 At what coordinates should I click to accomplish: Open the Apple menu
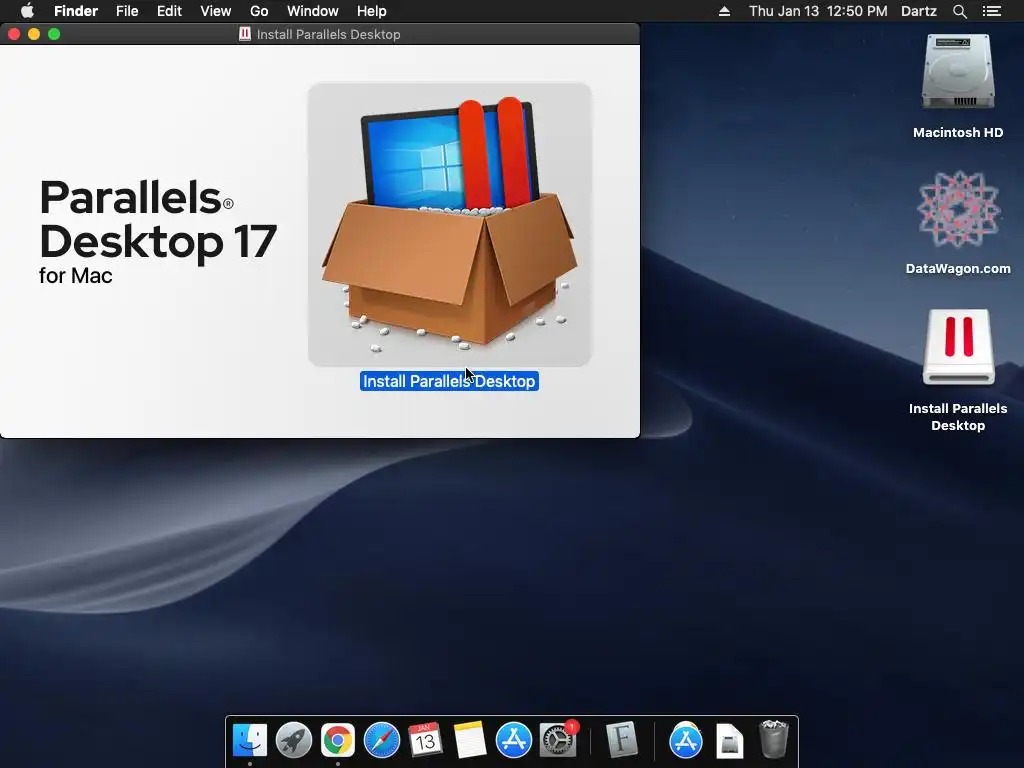(x=27, y=11)
